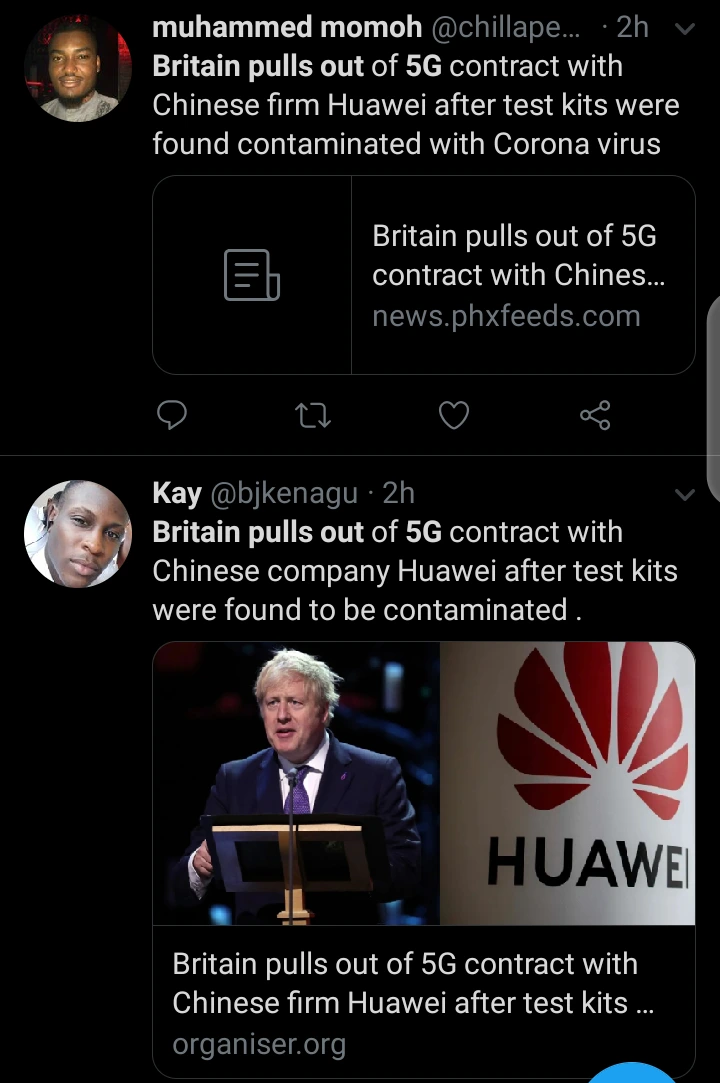720x1083 pixels.
Task: View Kay's profile picture
Action: [x=77, y=534]
